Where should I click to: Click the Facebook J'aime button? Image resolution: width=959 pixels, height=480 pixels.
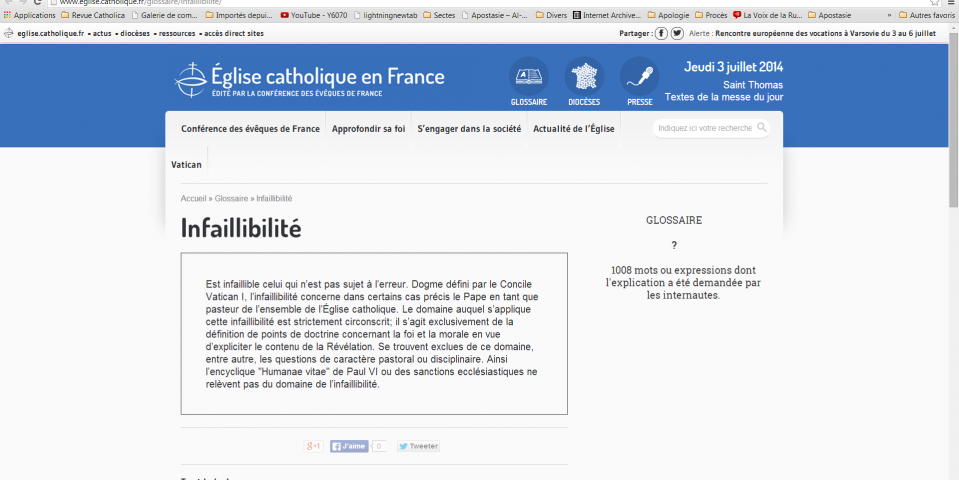349,446
